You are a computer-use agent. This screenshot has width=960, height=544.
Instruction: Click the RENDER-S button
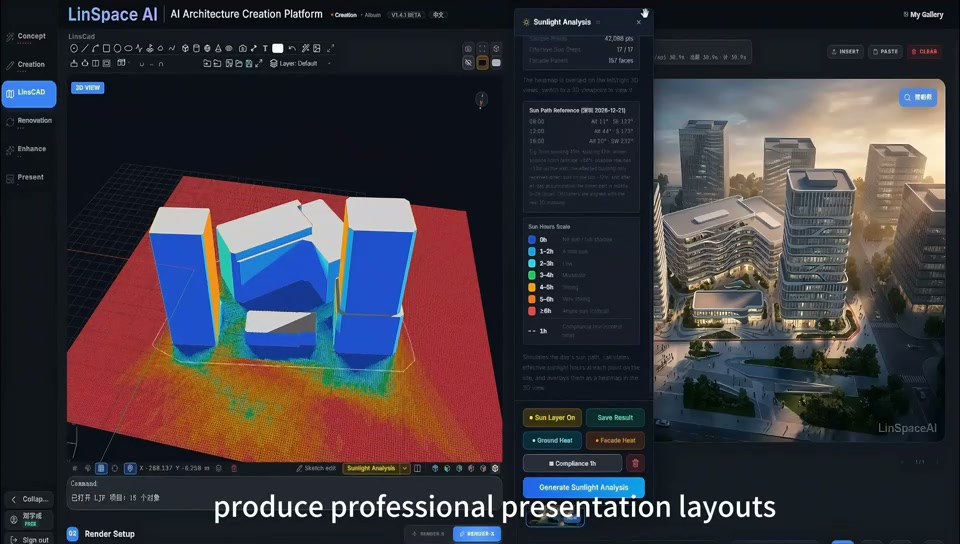click(x=428, y=534)
